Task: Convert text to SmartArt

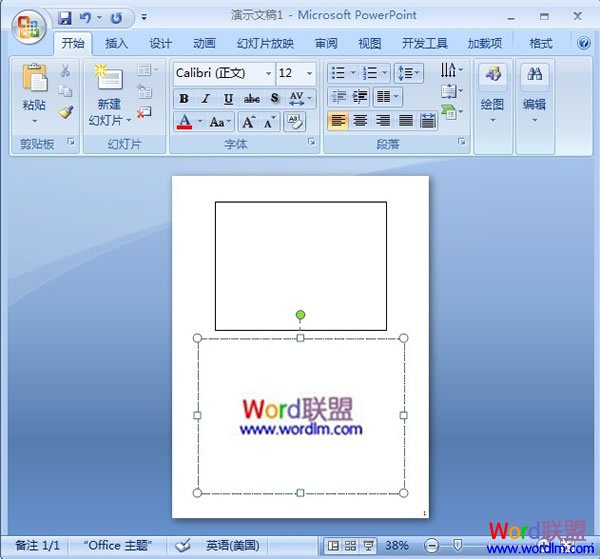Action: click(451, 112)
